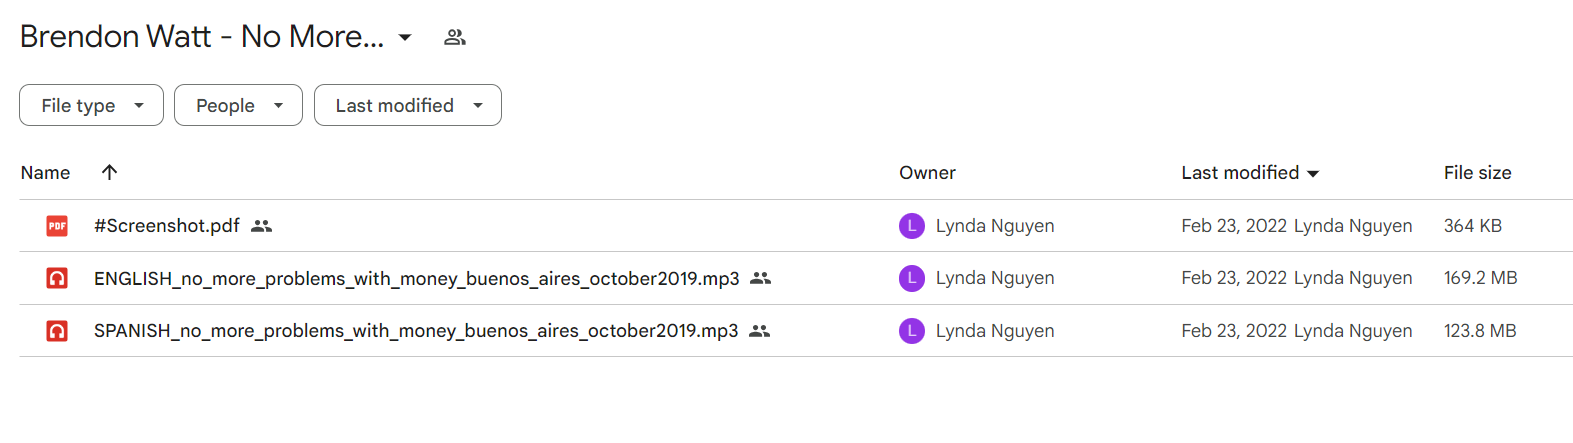Image resolution: width=1573 pixels, height=443 pixels.
Task: Sort files by the Name column header
Action: (x=45, y=173)
